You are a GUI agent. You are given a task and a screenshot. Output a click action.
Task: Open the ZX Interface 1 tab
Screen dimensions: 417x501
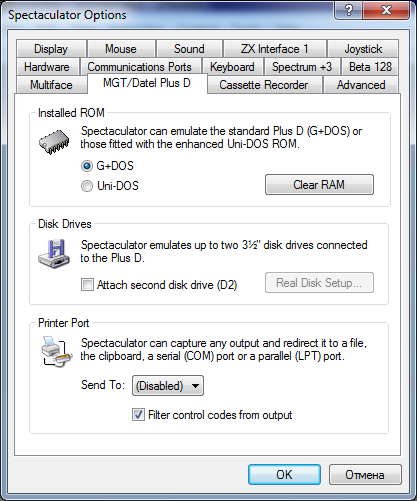click(x=275, y=49)
